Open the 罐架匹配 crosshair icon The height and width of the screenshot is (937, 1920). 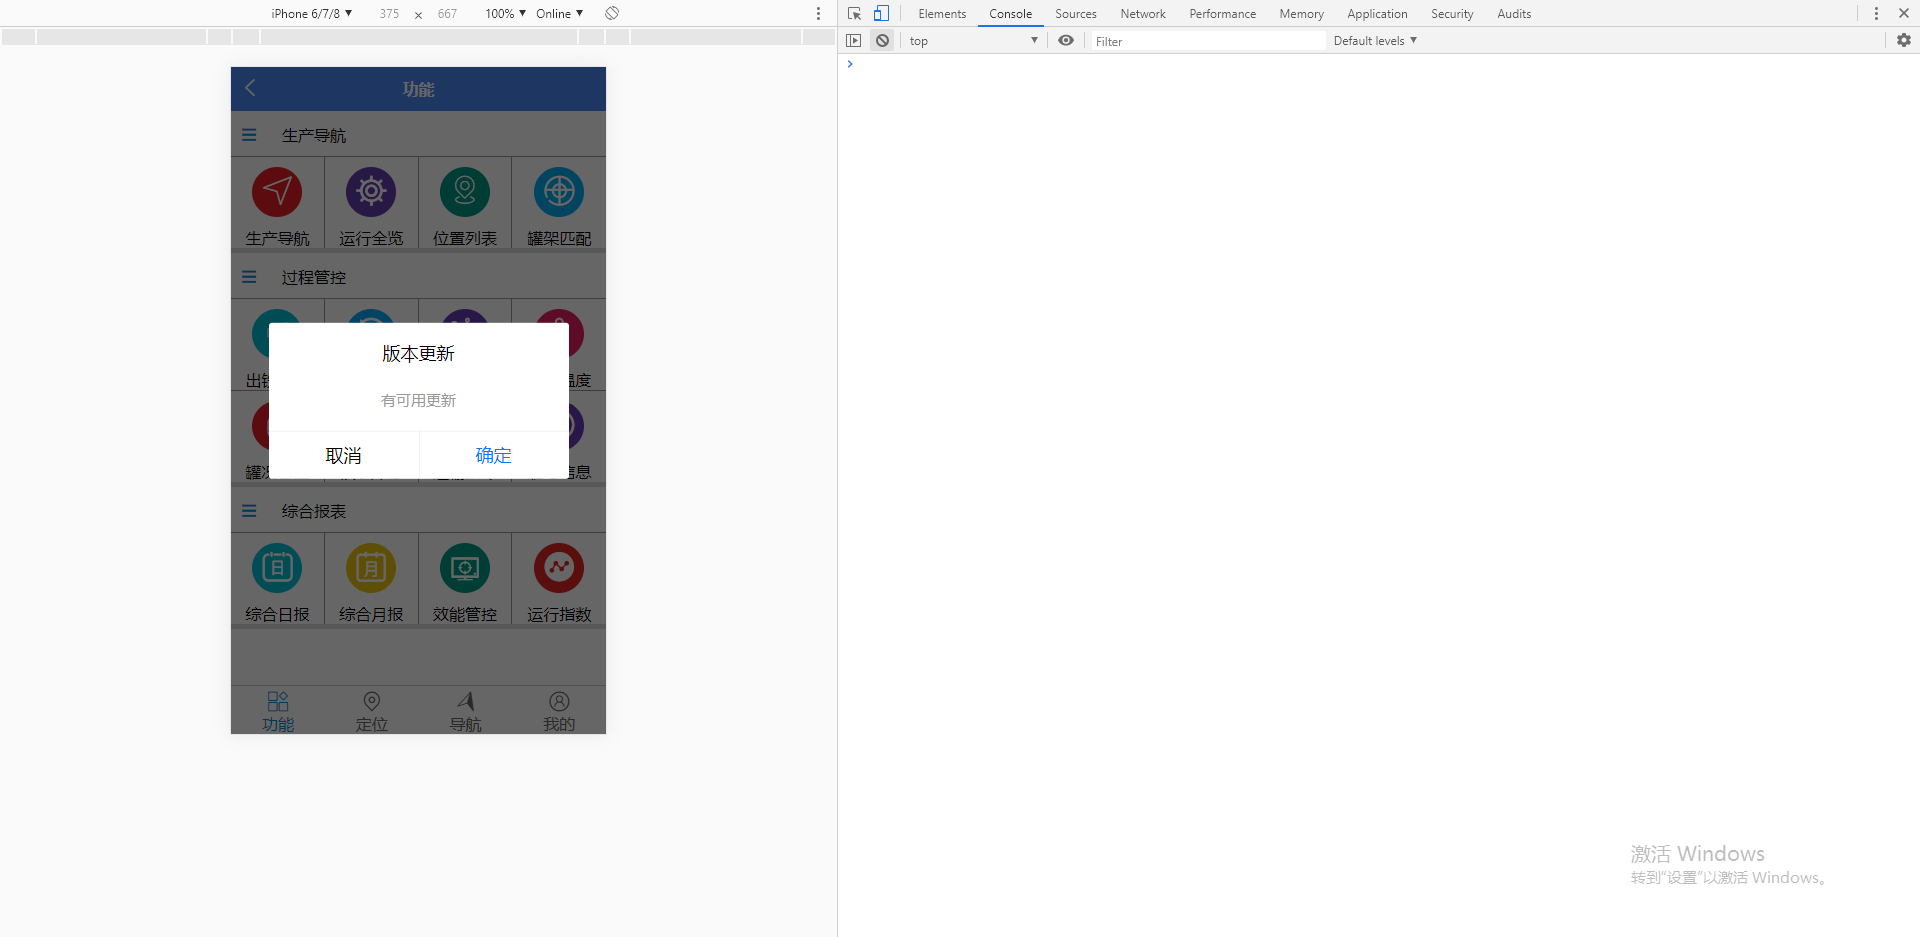559,192
